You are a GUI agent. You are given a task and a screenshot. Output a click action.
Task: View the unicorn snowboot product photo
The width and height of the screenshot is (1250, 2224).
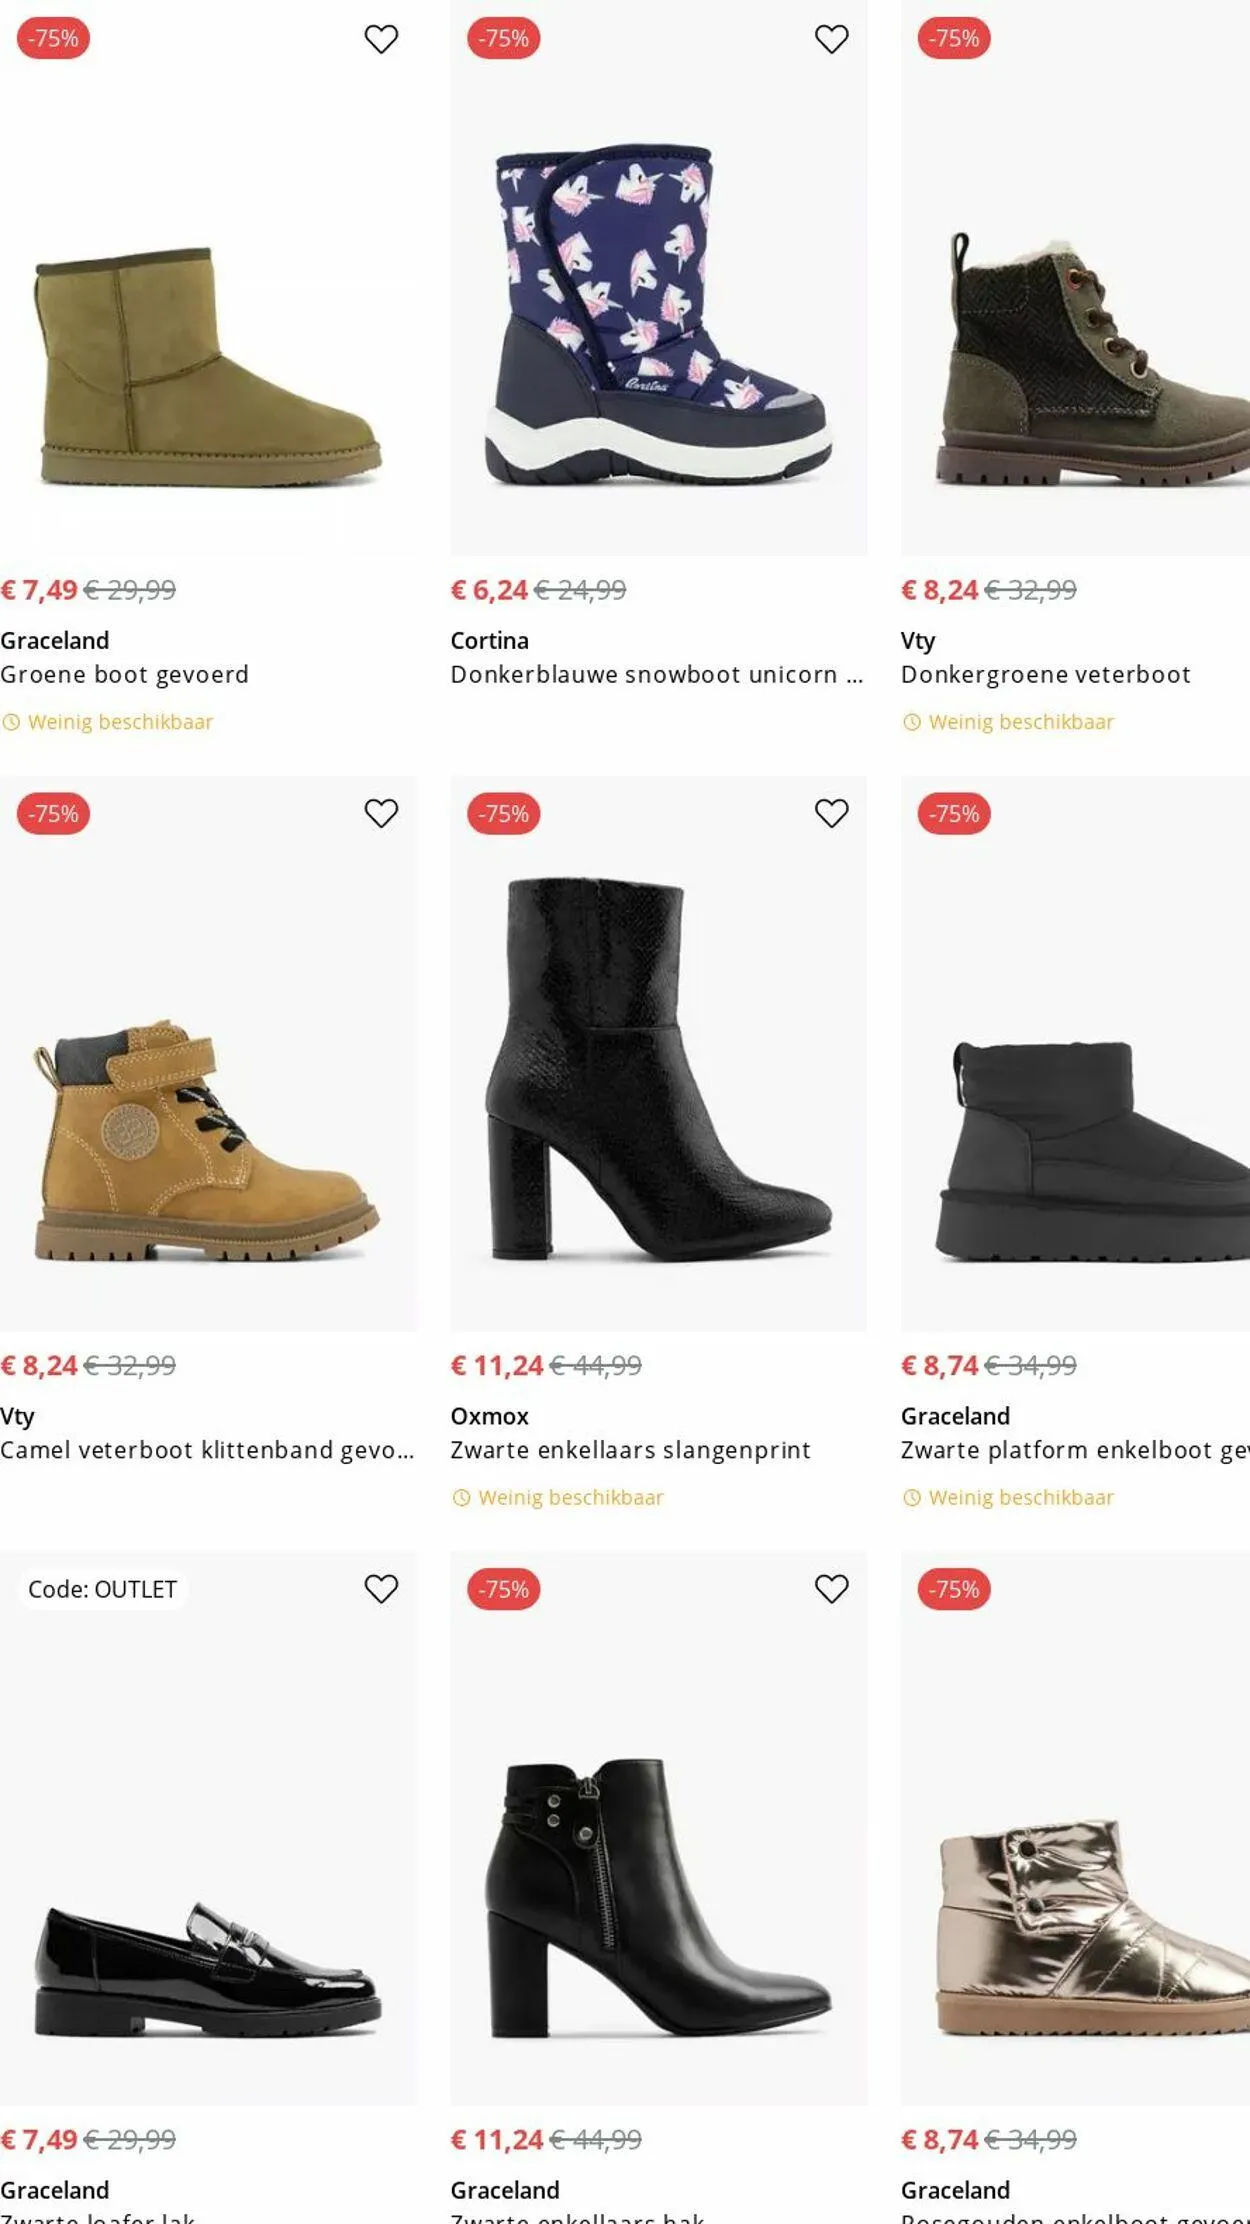pyautogui.click(x=658, y=316)
